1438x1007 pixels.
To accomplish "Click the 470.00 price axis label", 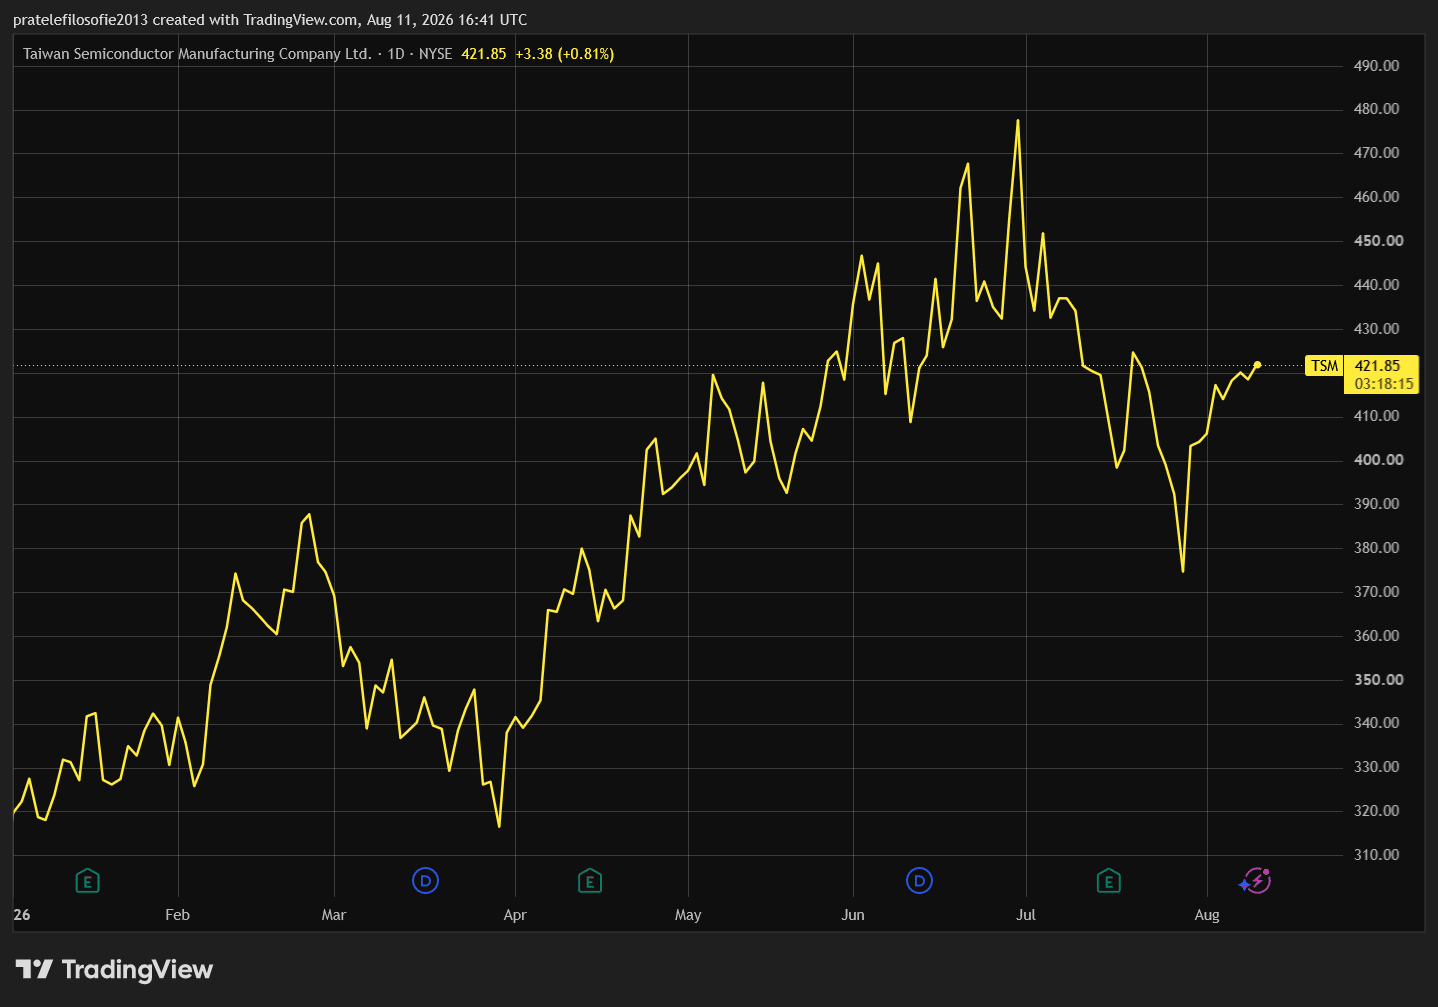I will pyautogui.click(x=1377, y=153).
